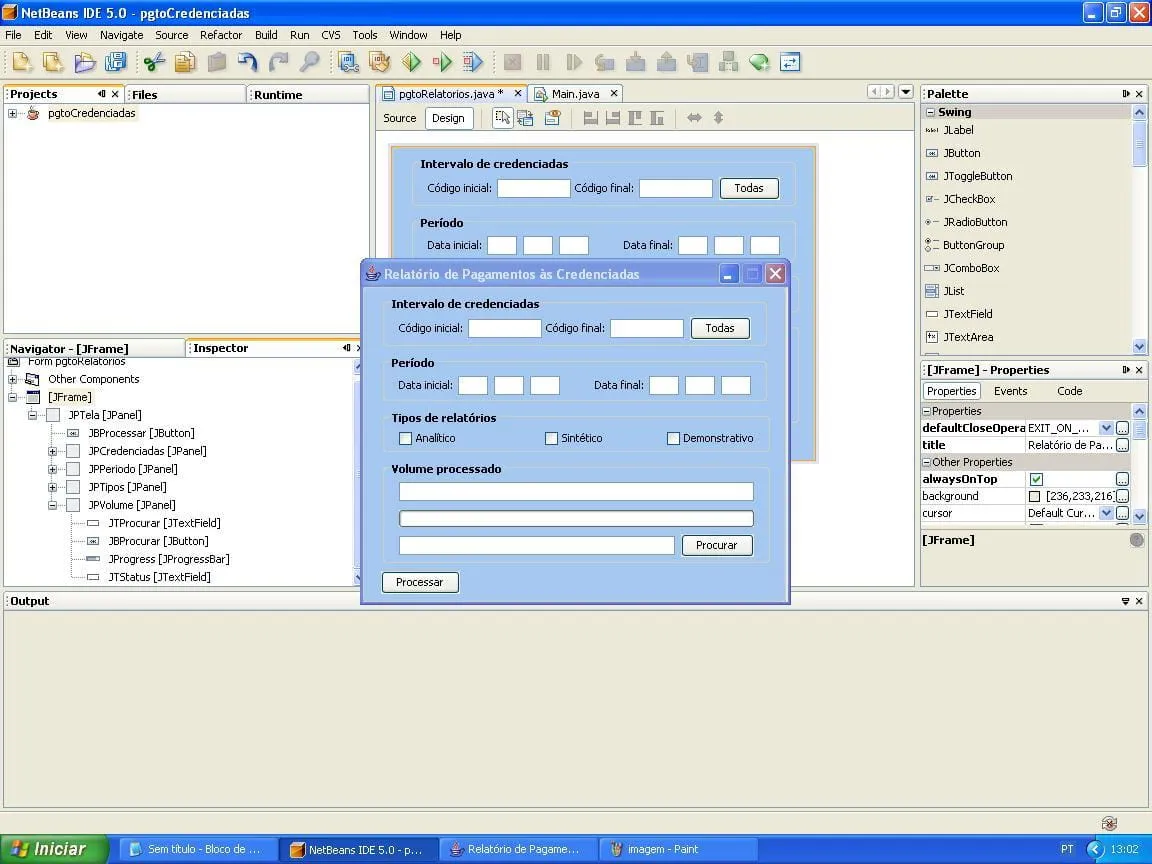This screenshot has width=1152, height=864.
Task: Click the Preview Design icon
Action: point(552,118)
